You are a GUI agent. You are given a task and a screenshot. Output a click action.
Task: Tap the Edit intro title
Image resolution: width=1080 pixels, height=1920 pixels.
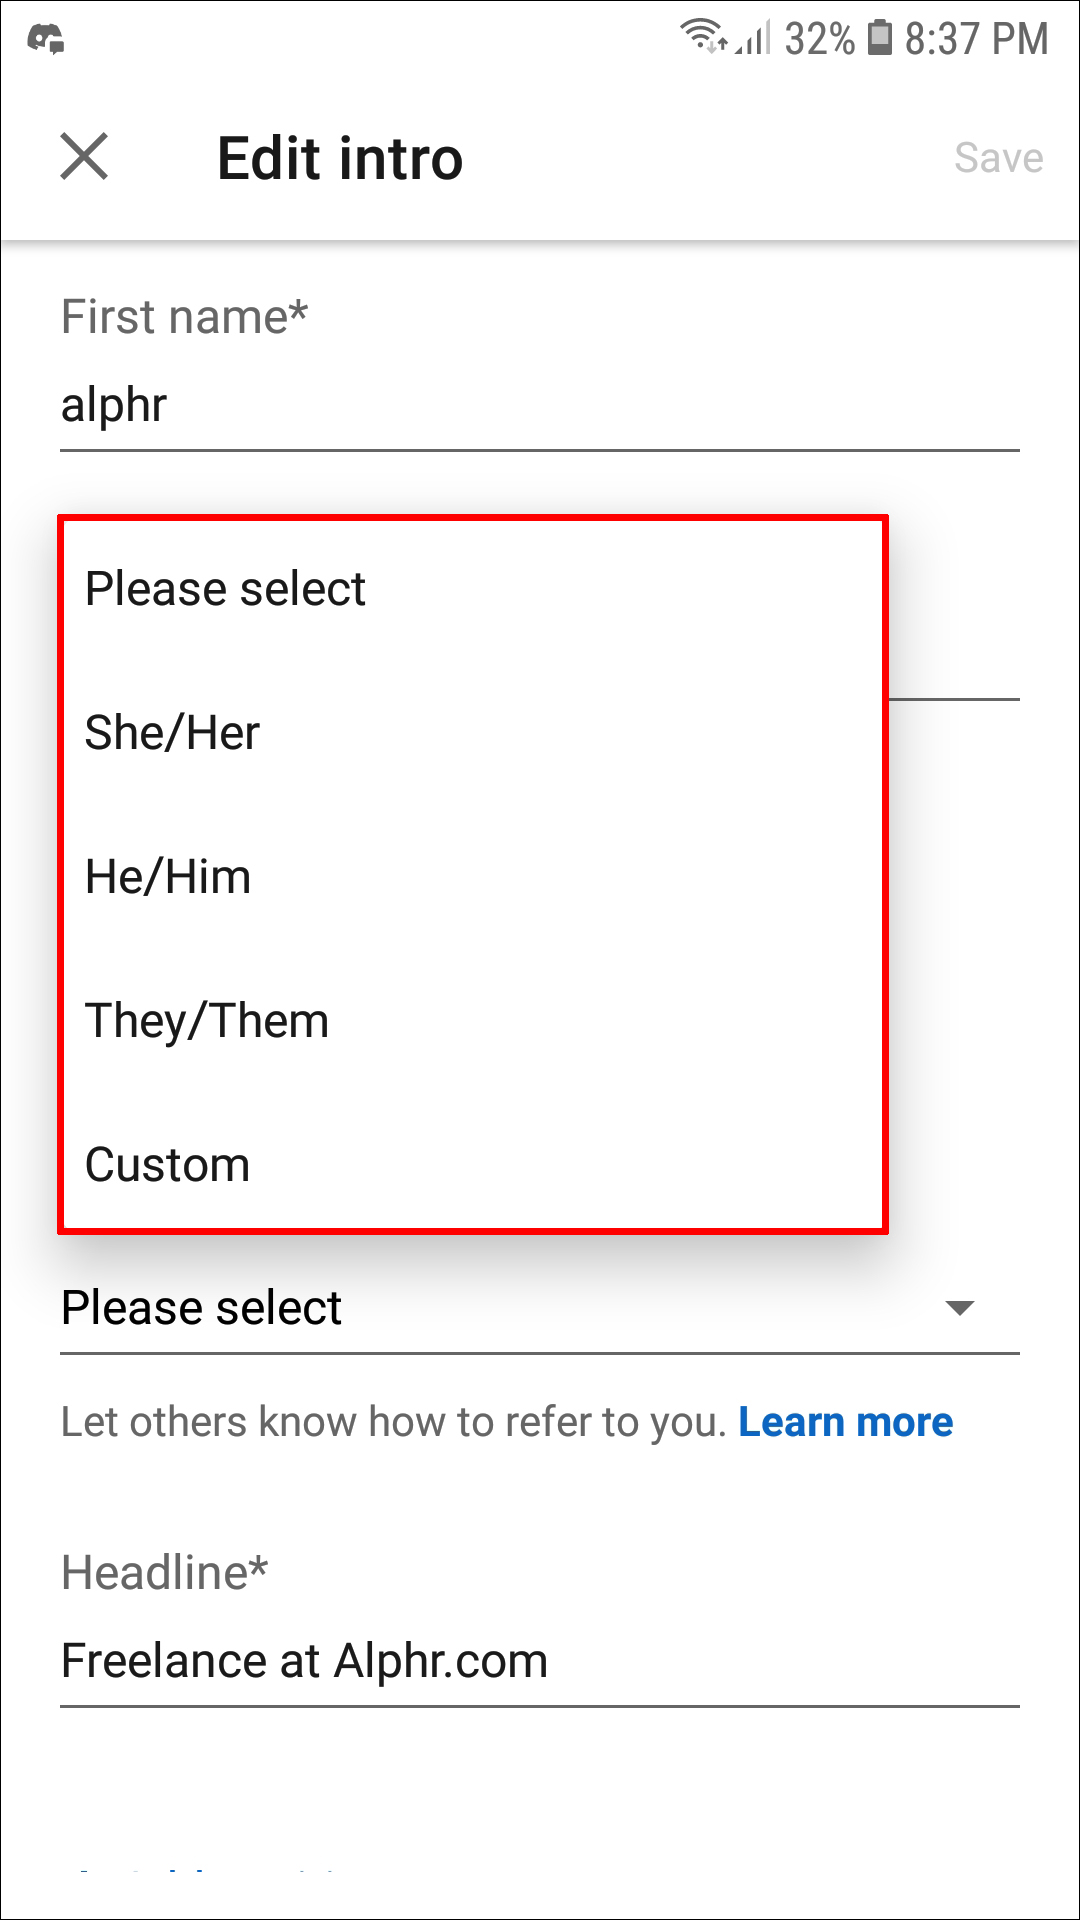click(340, 158)
